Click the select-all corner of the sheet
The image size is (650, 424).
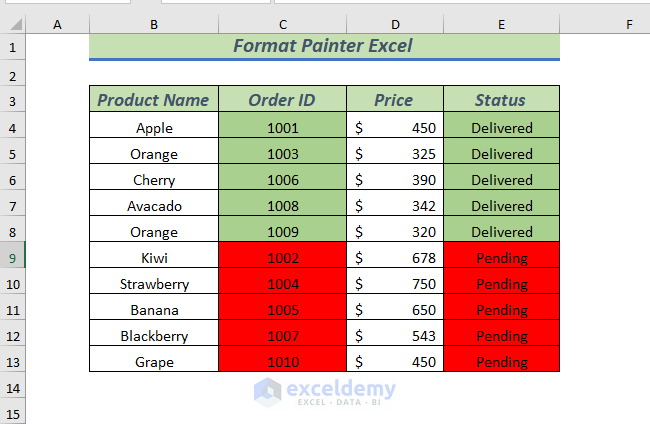(12, 23)
